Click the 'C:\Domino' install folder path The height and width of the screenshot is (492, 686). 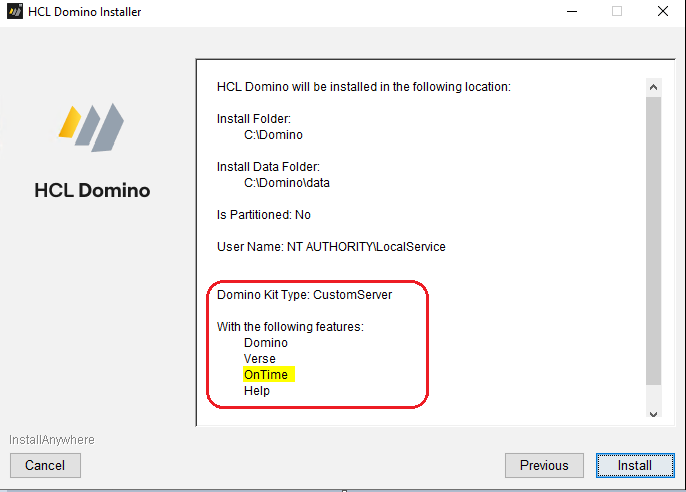click(273, 135)
